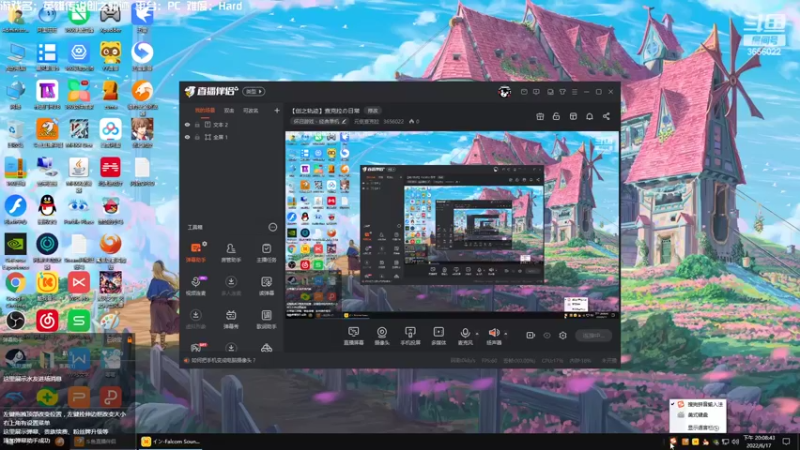Add screen capture source from bottom toolbar

(x=354, y=336)
